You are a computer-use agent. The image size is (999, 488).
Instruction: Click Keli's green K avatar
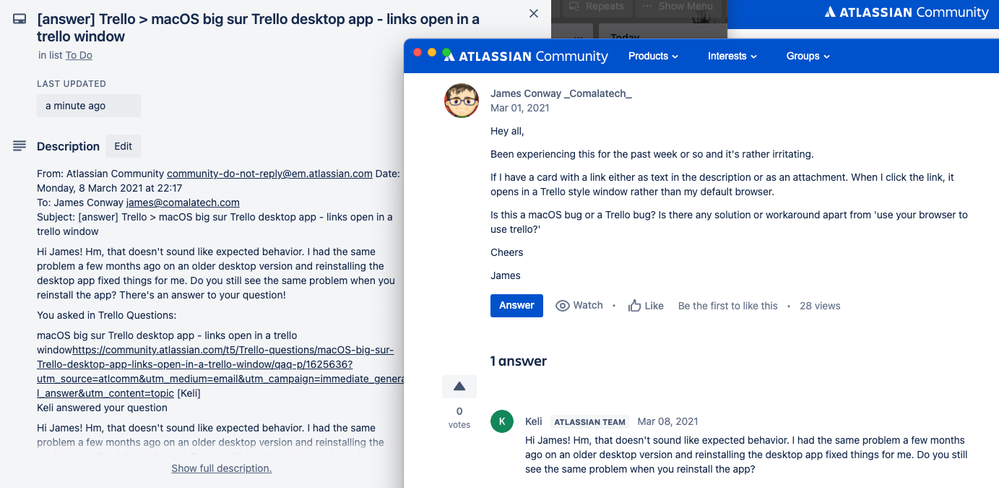pos(502,422)
